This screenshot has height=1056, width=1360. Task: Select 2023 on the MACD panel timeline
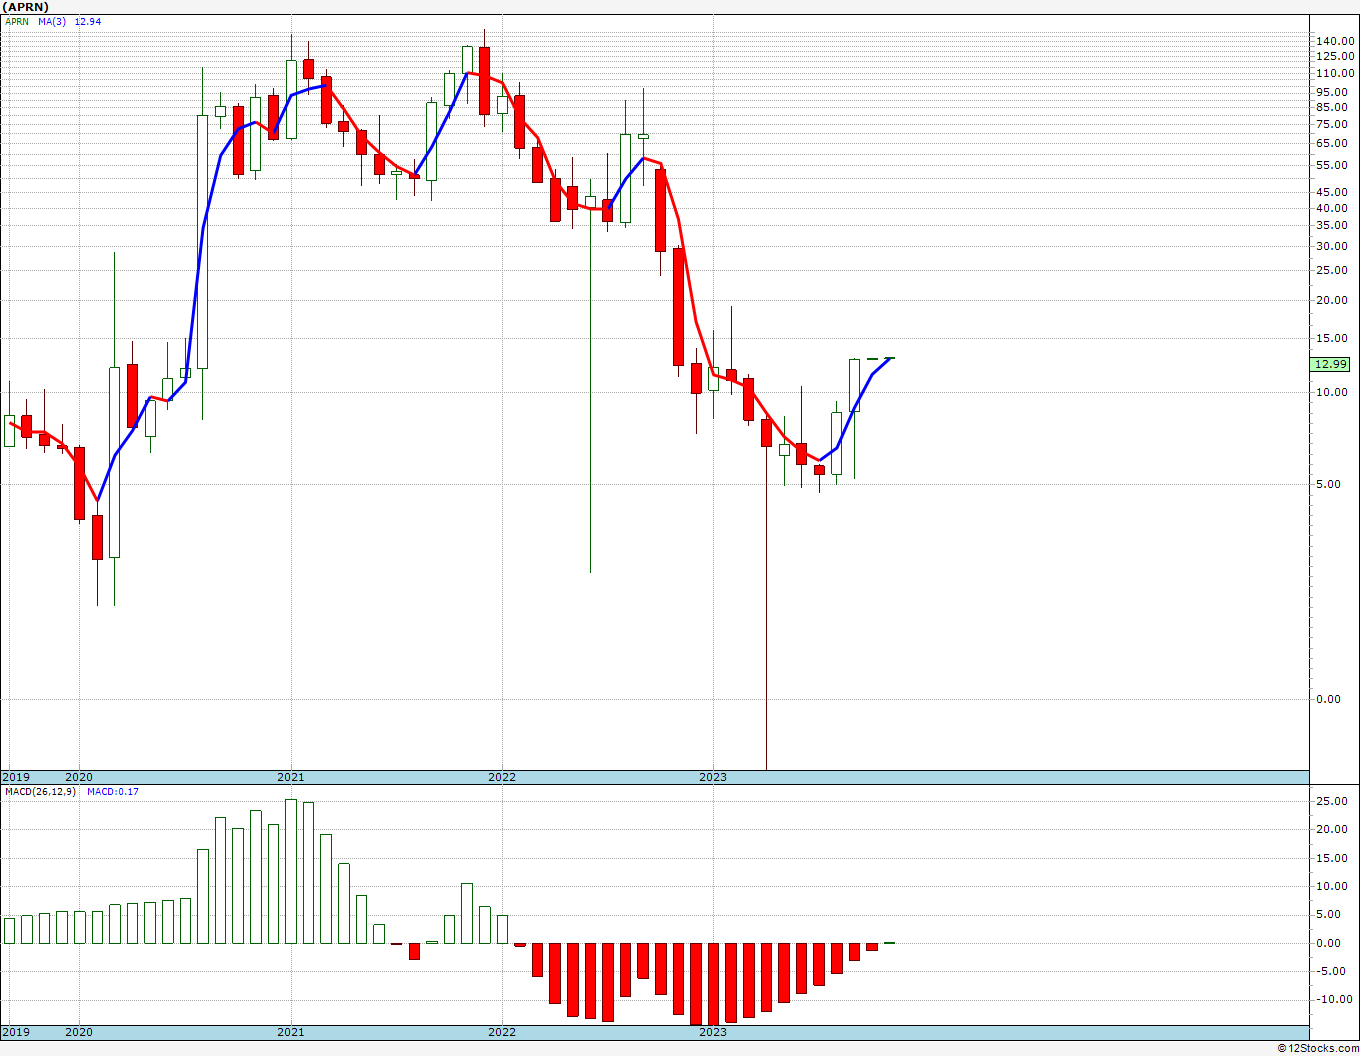(713, 1032)
